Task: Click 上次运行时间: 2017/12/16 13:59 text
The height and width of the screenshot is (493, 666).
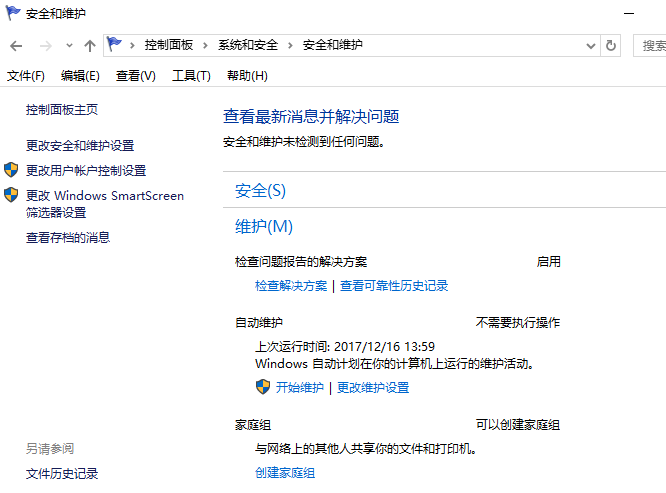Action: (x=345, y=347)
